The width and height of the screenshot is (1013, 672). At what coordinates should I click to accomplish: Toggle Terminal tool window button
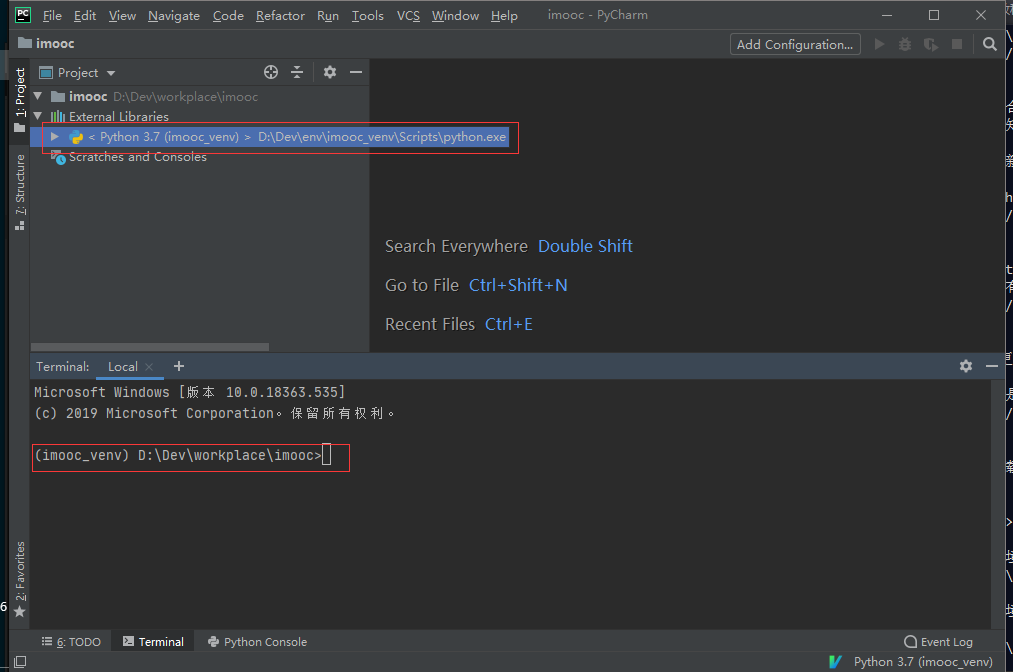pyautogui.click(x=153, y=642)
